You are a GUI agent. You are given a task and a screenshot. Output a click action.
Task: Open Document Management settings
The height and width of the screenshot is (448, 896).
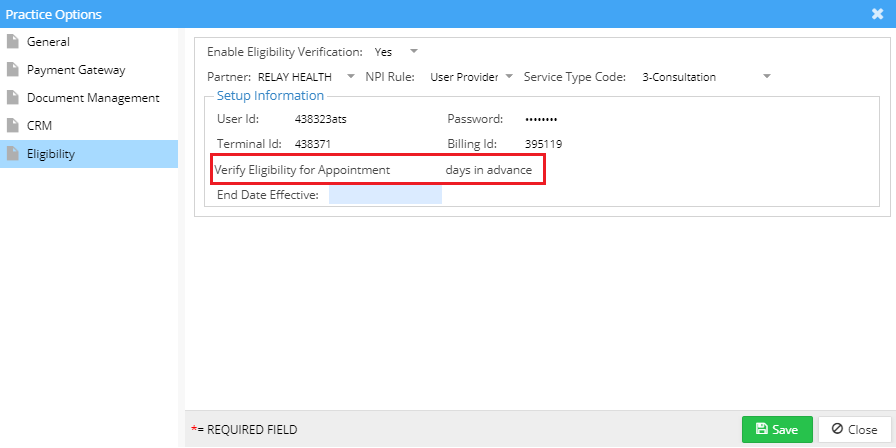(x=93, y=98)
